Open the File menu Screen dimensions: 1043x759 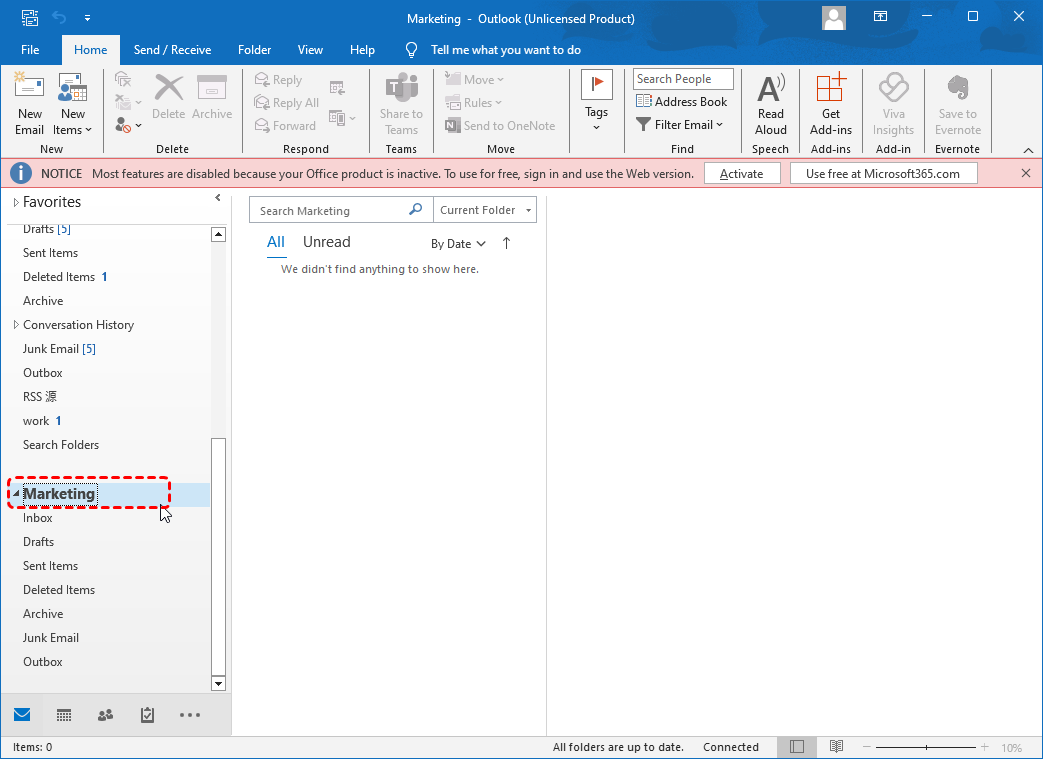point(30,50)
